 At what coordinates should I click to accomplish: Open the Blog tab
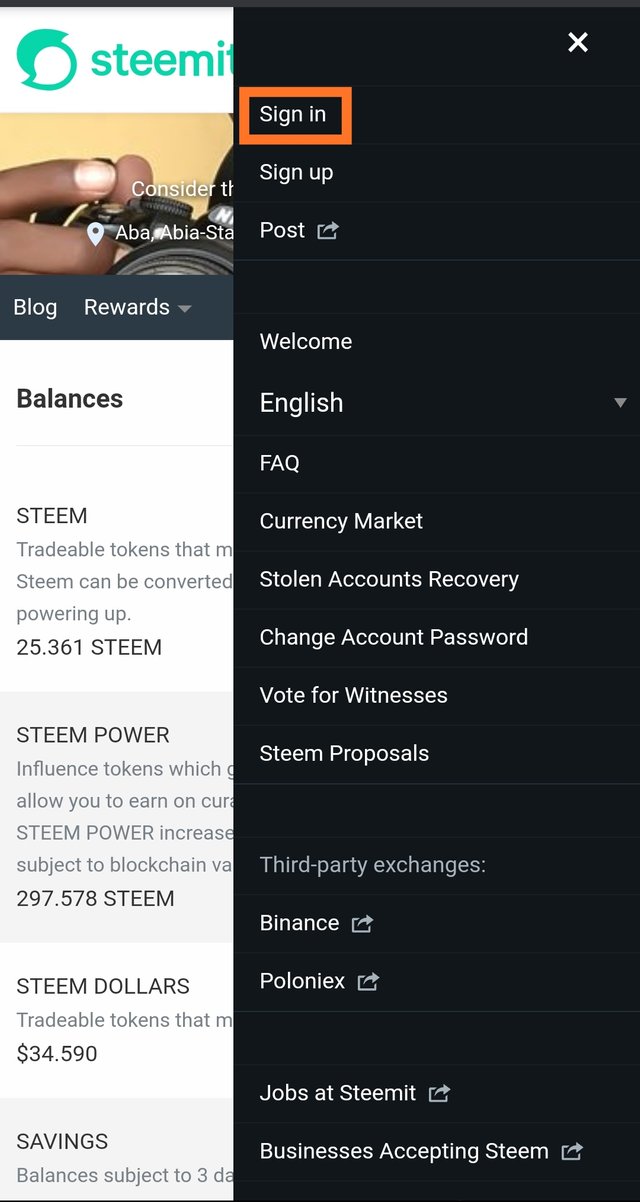click(35, 308)
